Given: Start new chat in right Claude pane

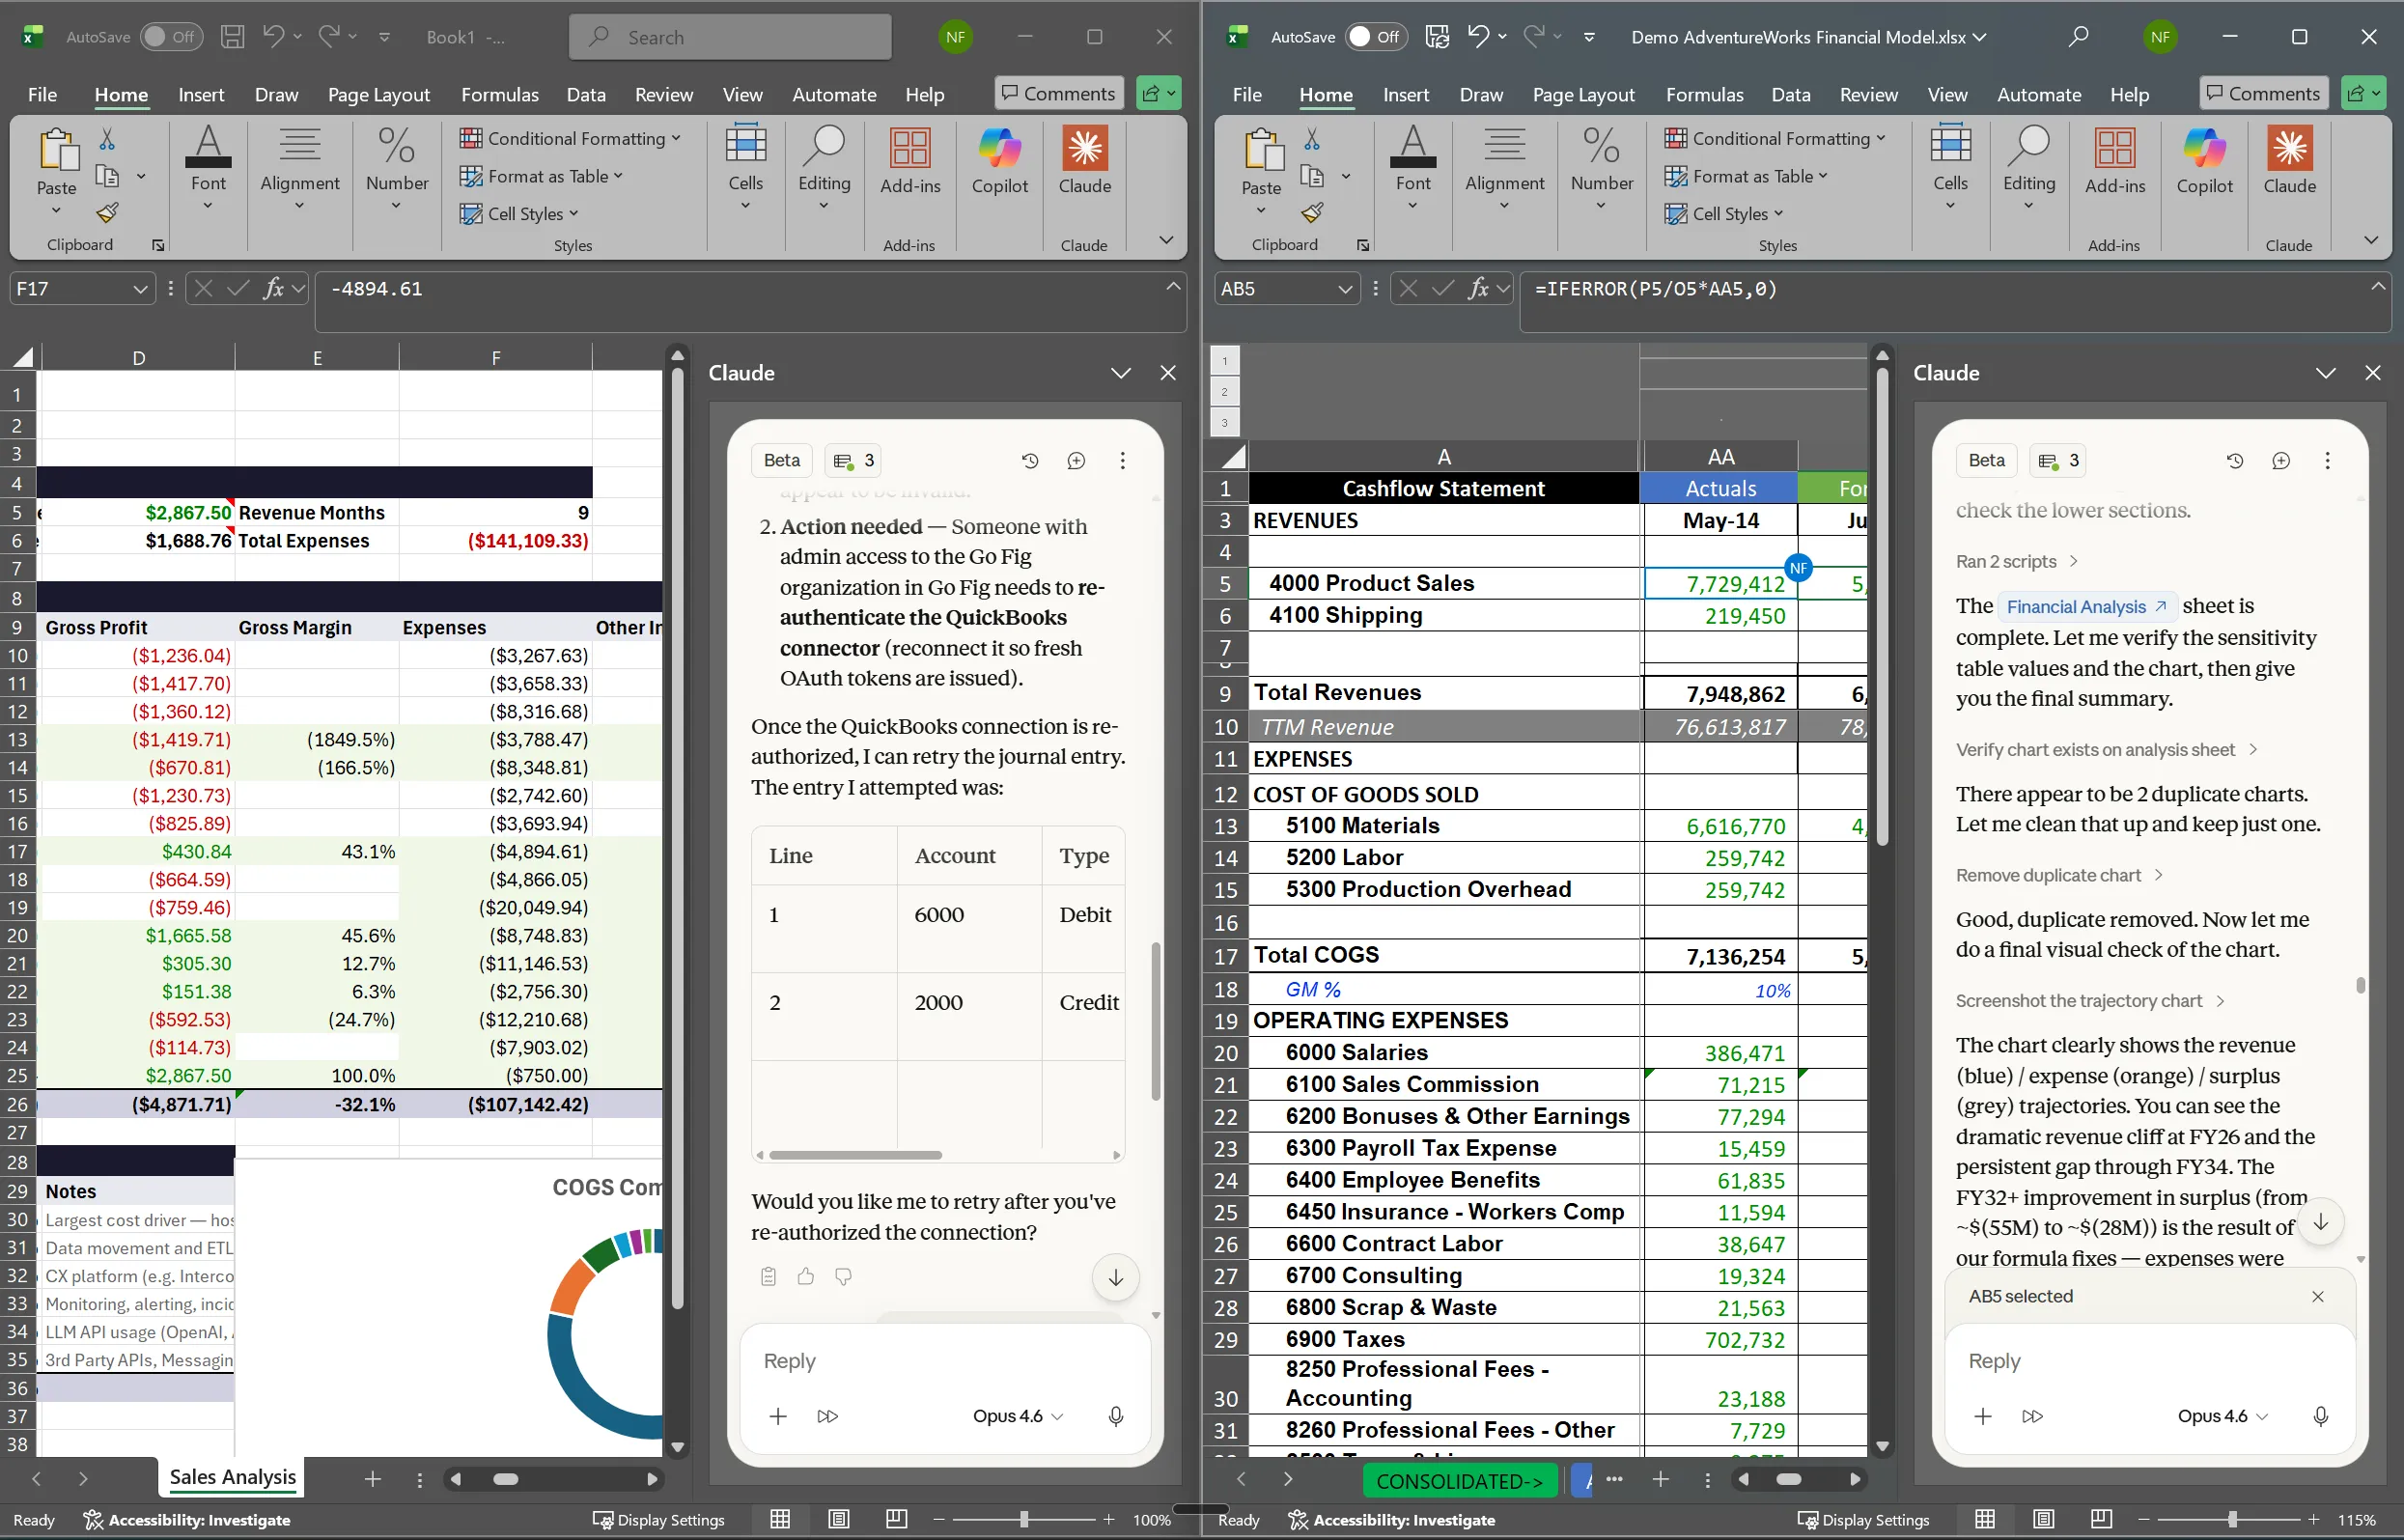Looking at the screenshot, I should pos(2280,461).
